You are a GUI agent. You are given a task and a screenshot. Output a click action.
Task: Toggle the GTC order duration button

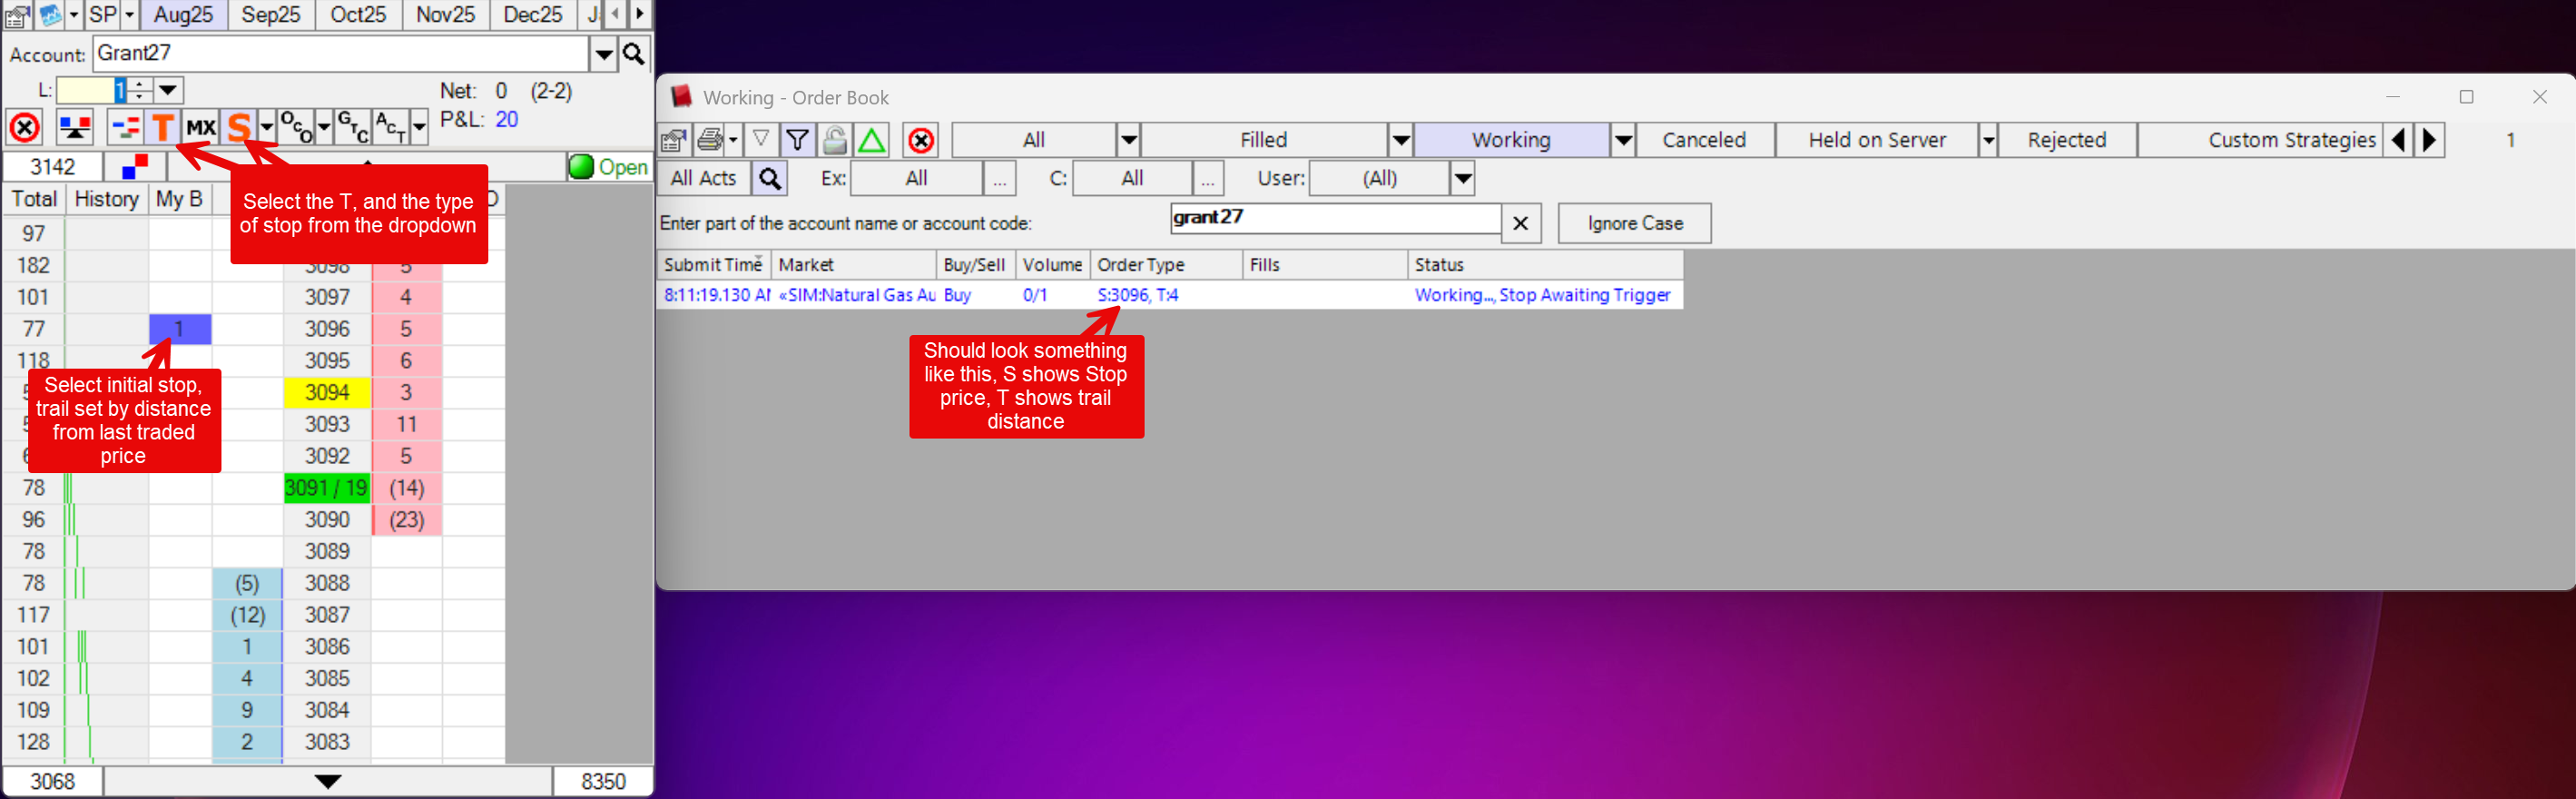(353, 127)
